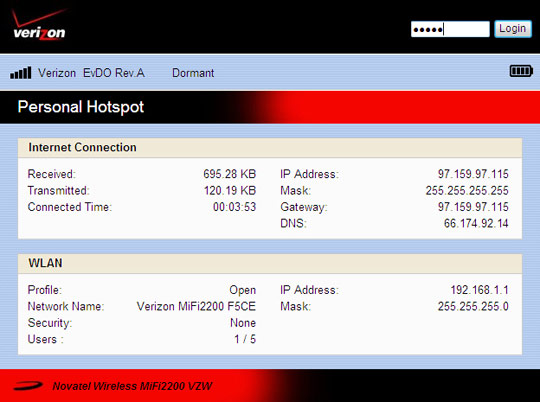Viewport: 540px width, 402px height.
Task: Click the Gateway label
Action: click(304, 207)
